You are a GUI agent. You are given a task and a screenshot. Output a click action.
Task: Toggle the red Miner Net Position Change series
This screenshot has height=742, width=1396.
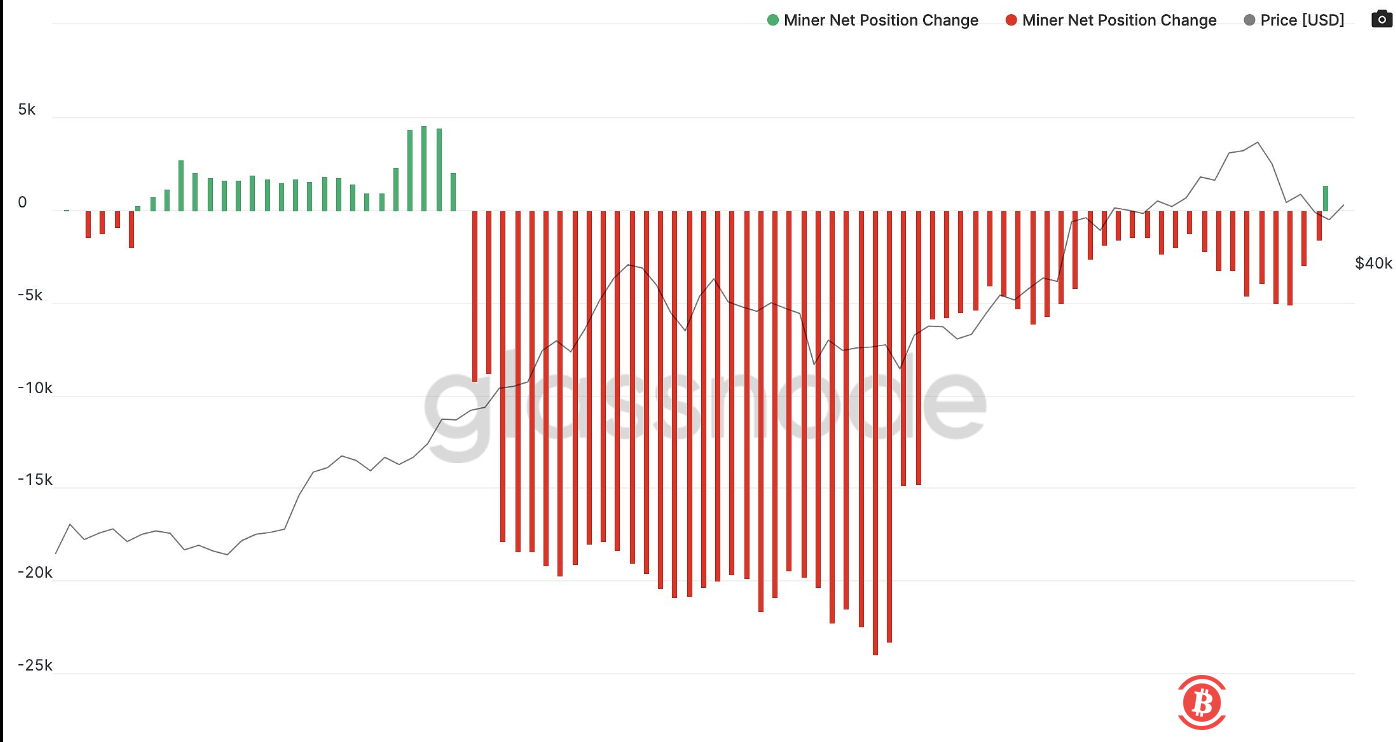pyautogui.click(x=1119, y=20)
